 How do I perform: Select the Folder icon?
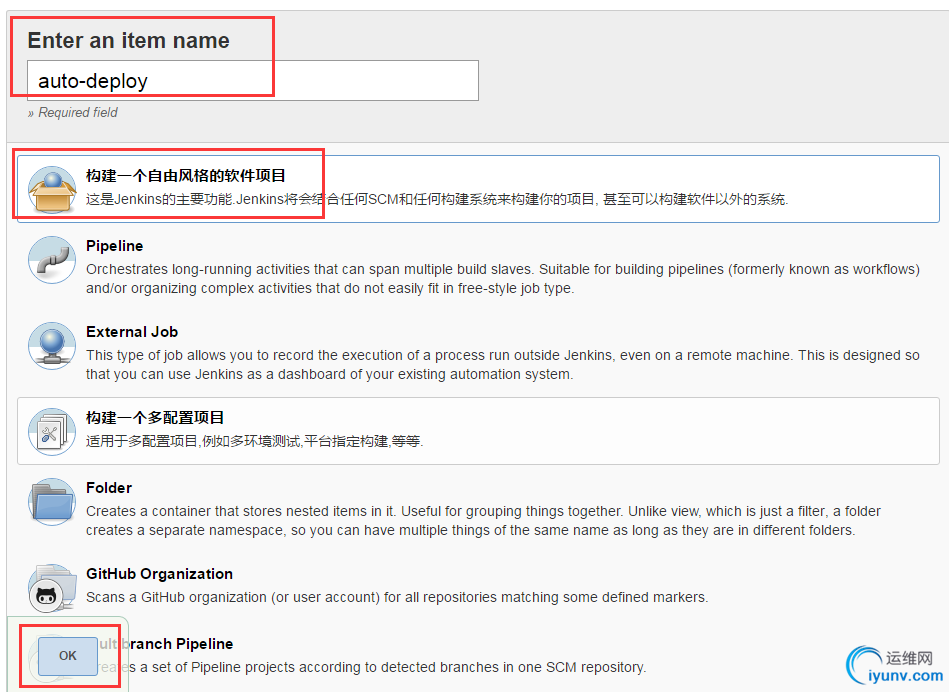[x=52, y=502]
